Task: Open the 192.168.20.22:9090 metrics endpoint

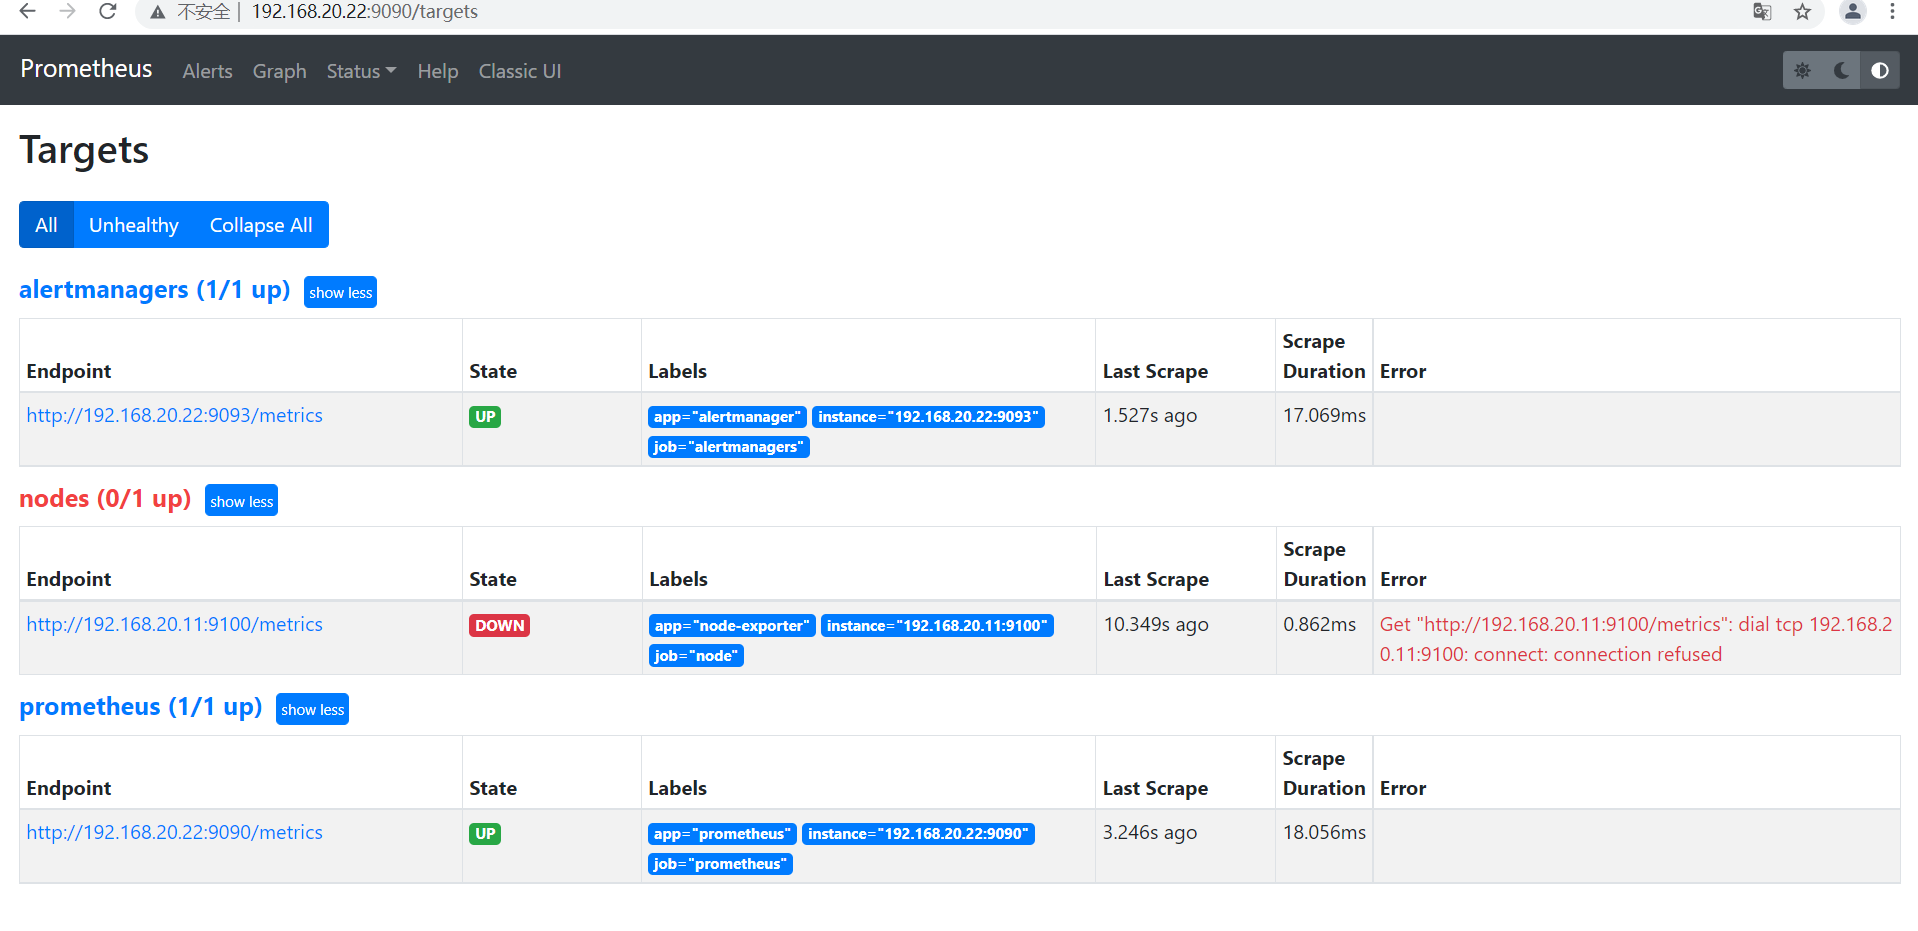Action: point(175,832)
